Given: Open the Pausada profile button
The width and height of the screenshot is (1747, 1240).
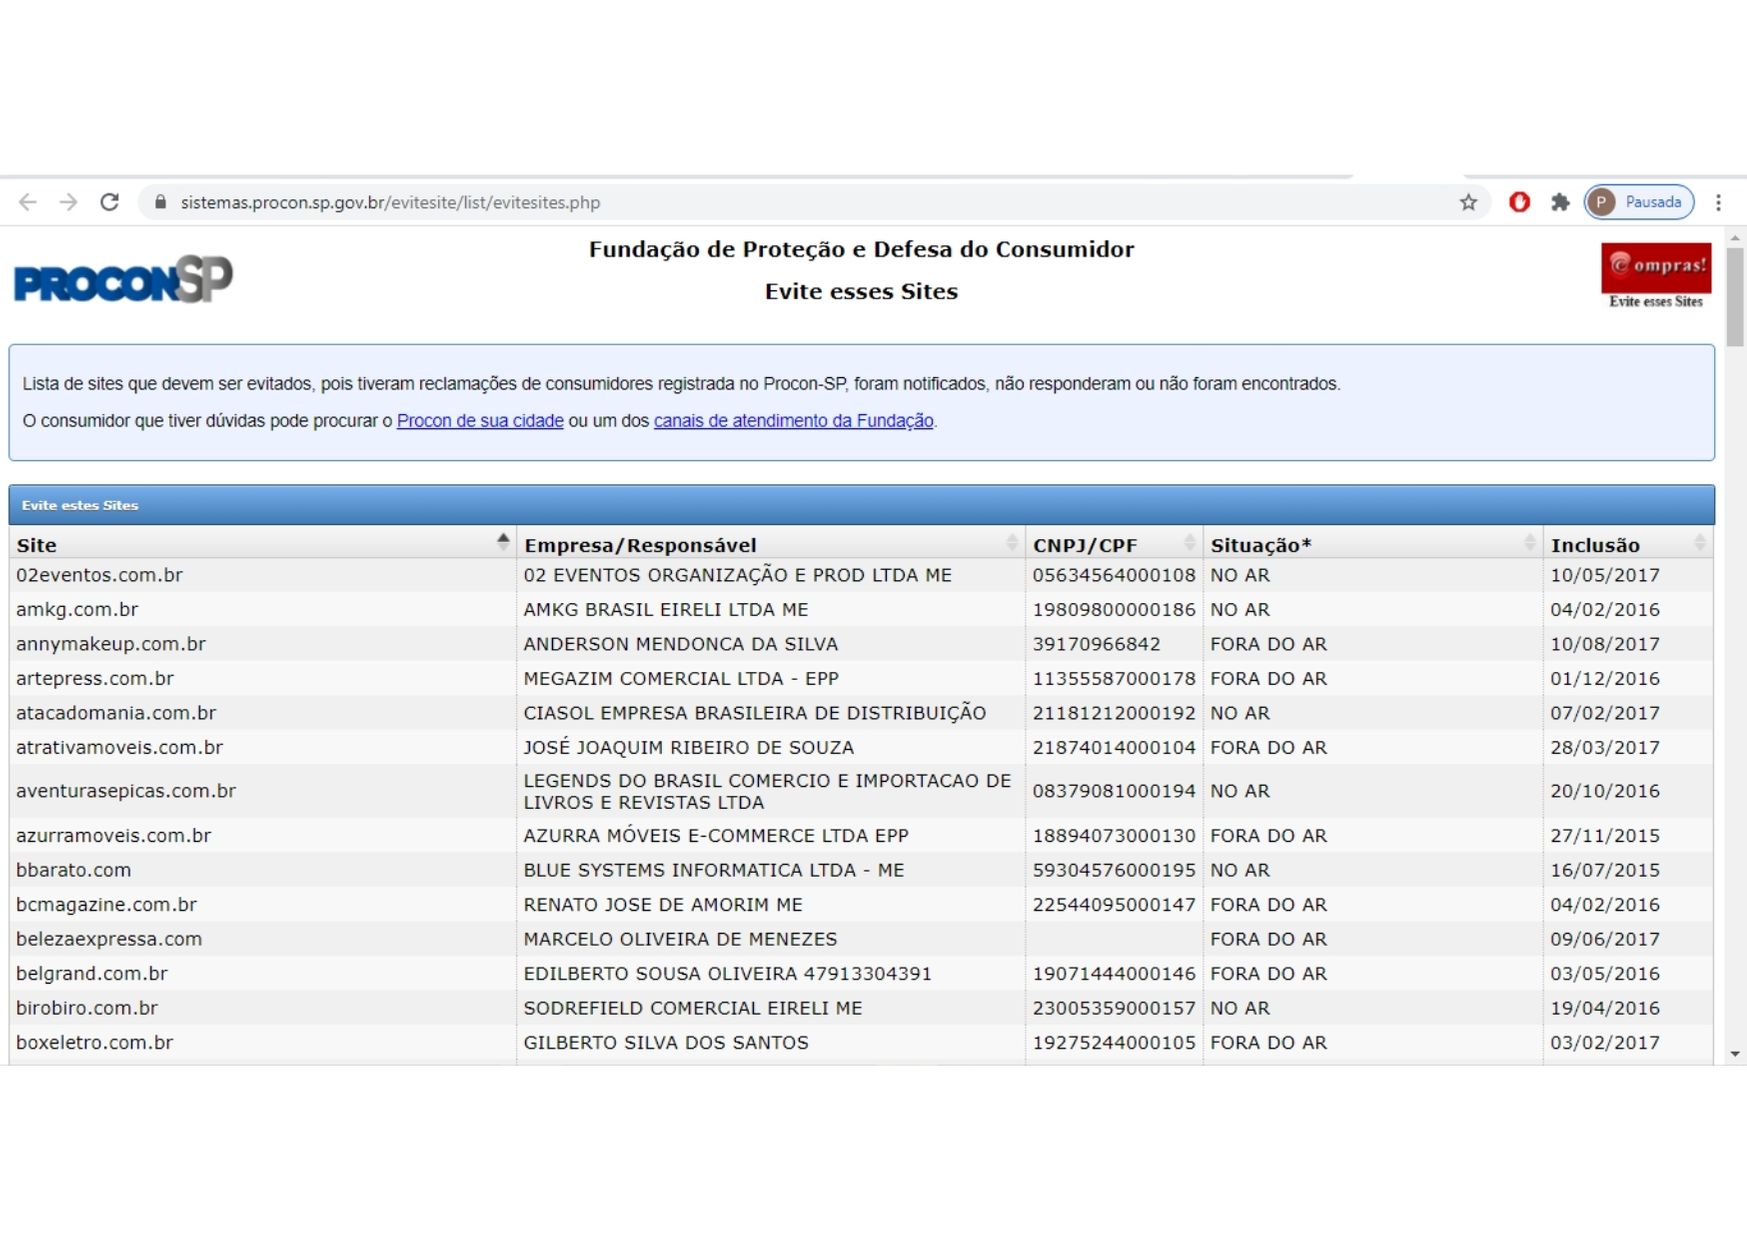Looking at the screenshot, I should [x=1639, y=202].
